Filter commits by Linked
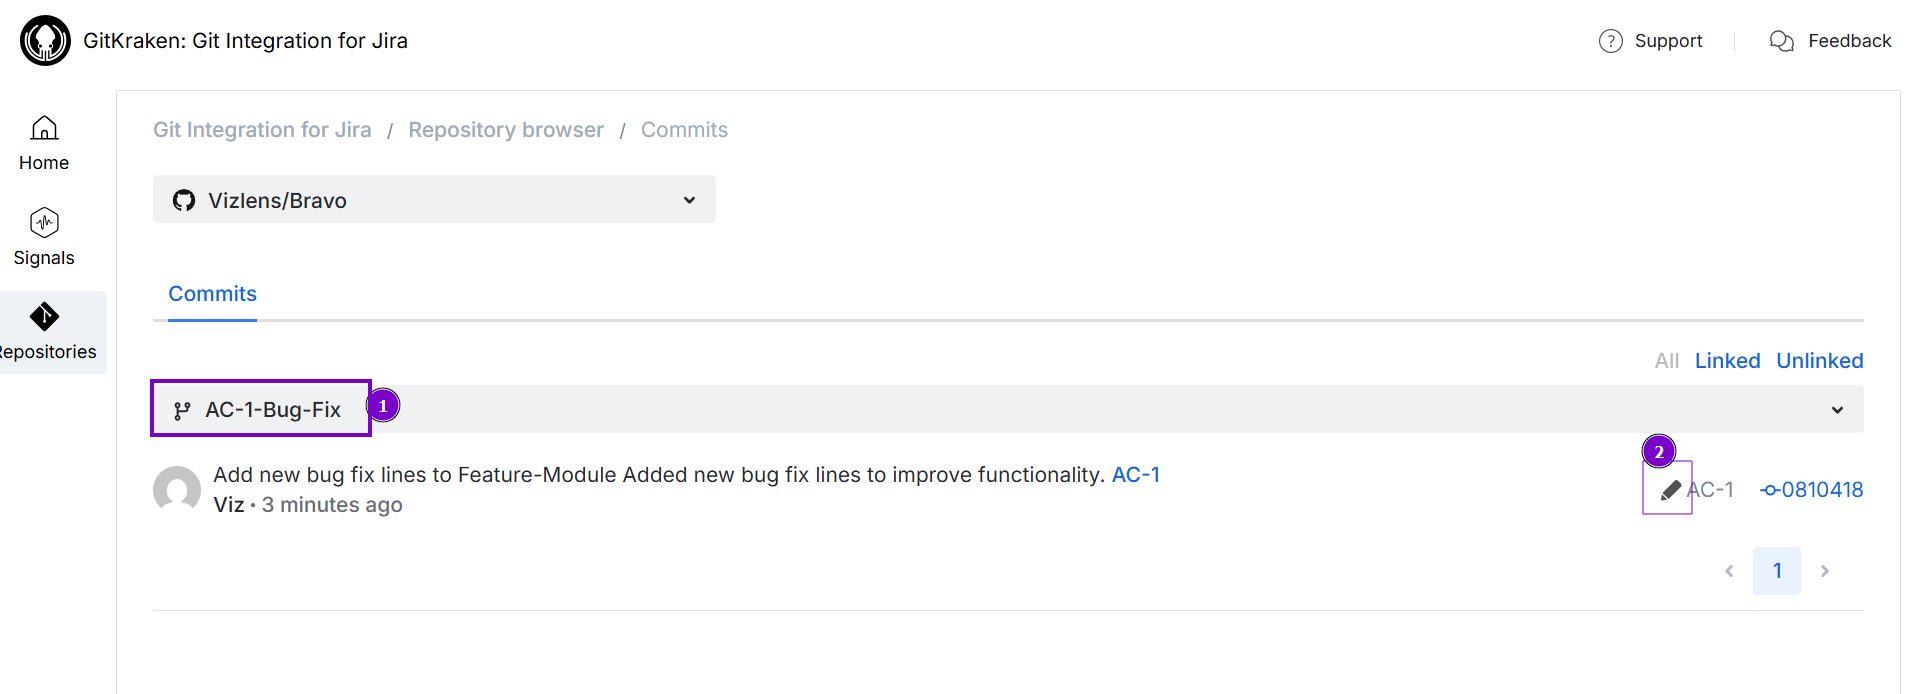 (x=1727, y=361)
